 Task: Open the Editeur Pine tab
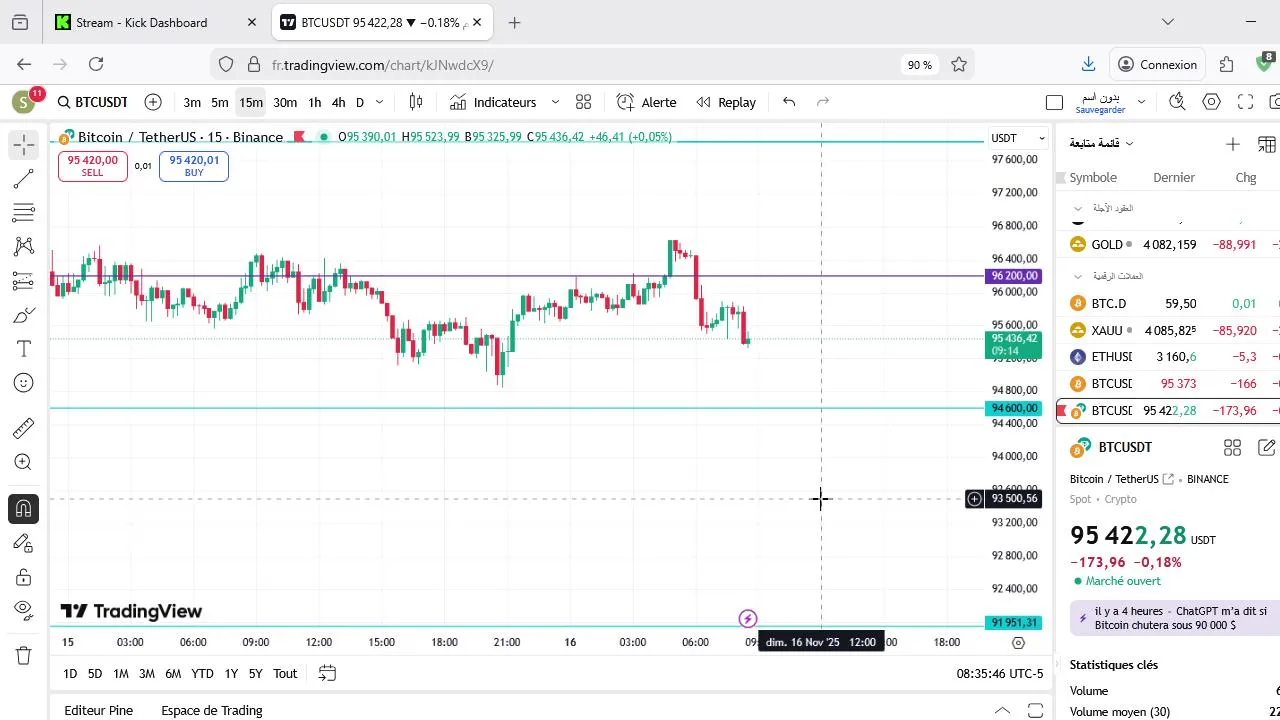[x=98, y=710]
